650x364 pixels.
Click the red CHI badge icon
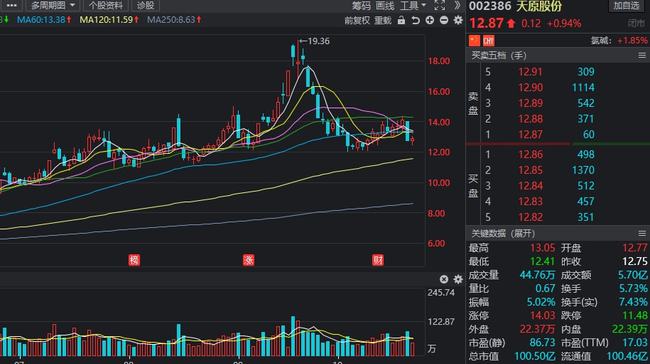click(489, 41)
